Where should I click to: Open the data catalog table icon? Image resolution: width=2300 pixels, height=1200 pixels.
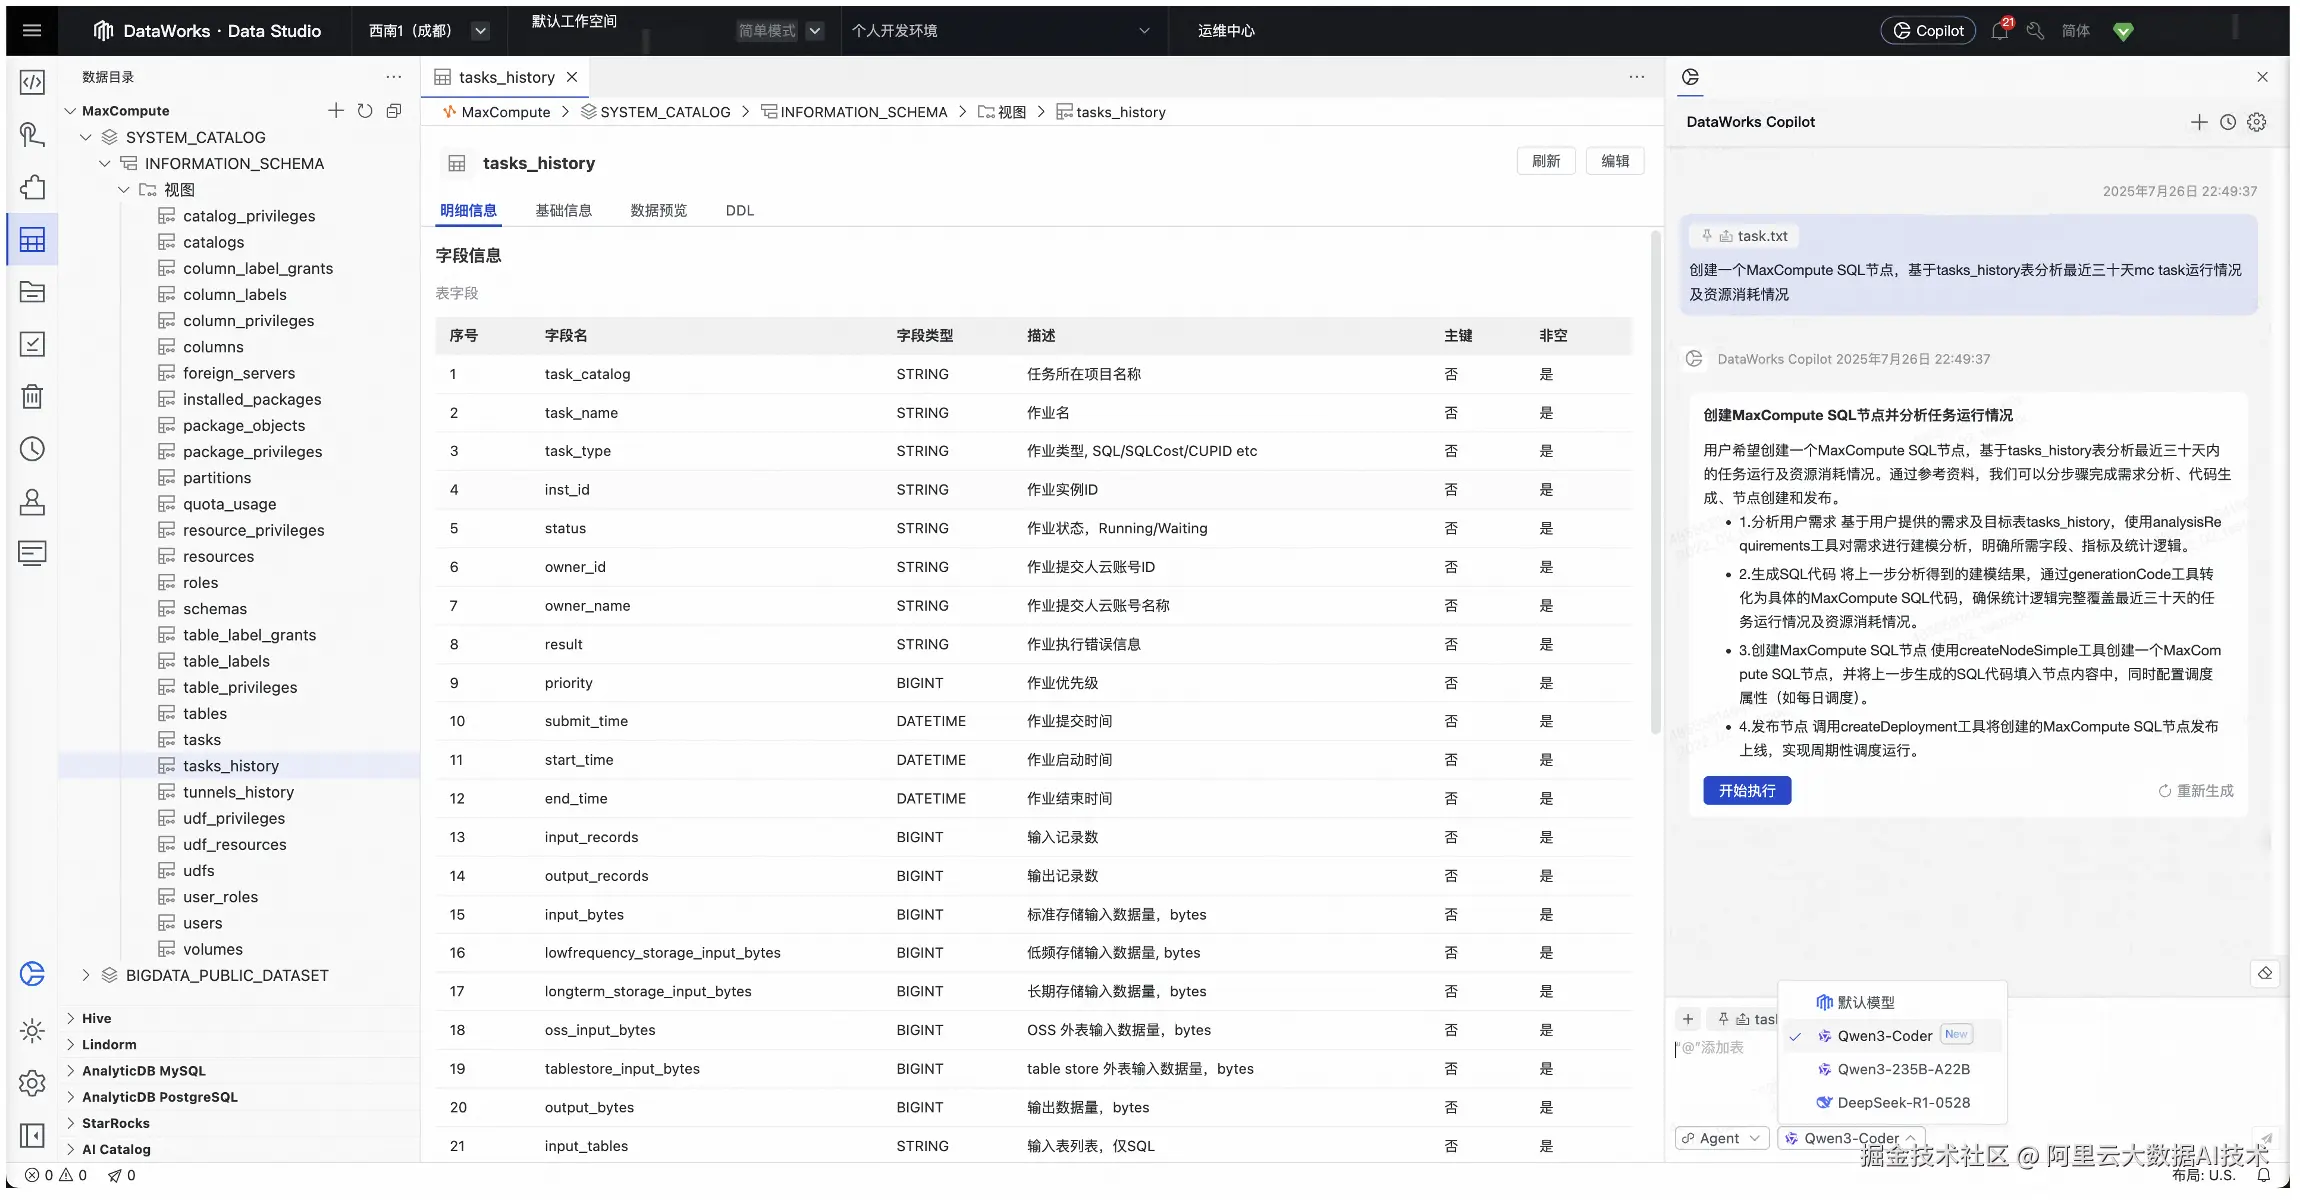pyautogui.click(x=32, y=240)
